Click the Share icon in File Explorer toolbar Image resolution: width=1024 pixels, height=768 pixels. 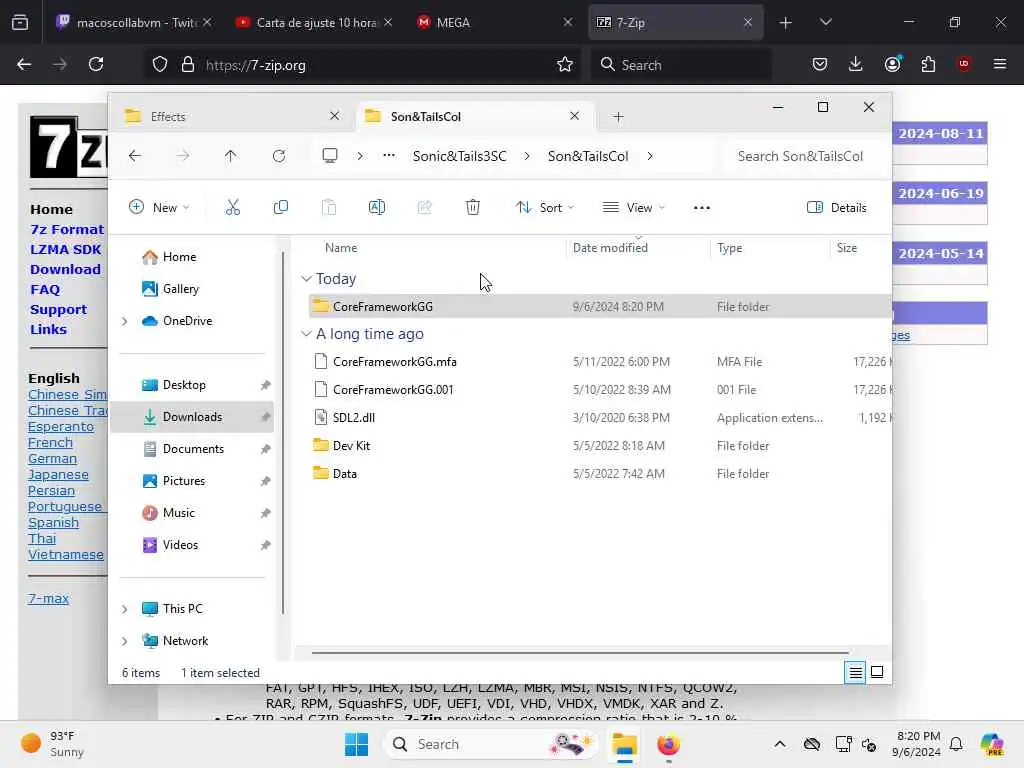click(424, 208)
